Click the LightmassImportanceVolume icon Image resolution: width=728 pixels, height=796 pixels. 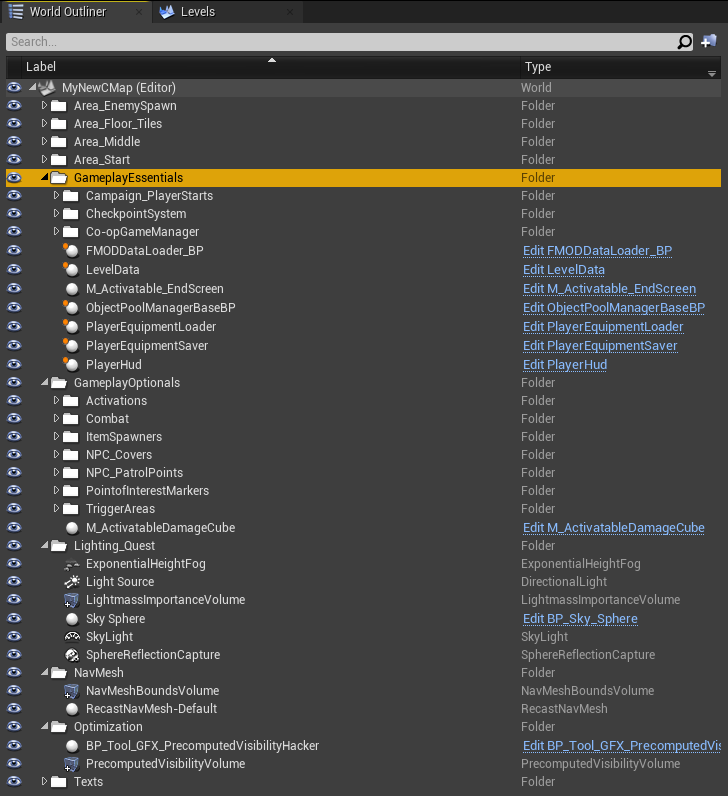[x=71, y=600]
